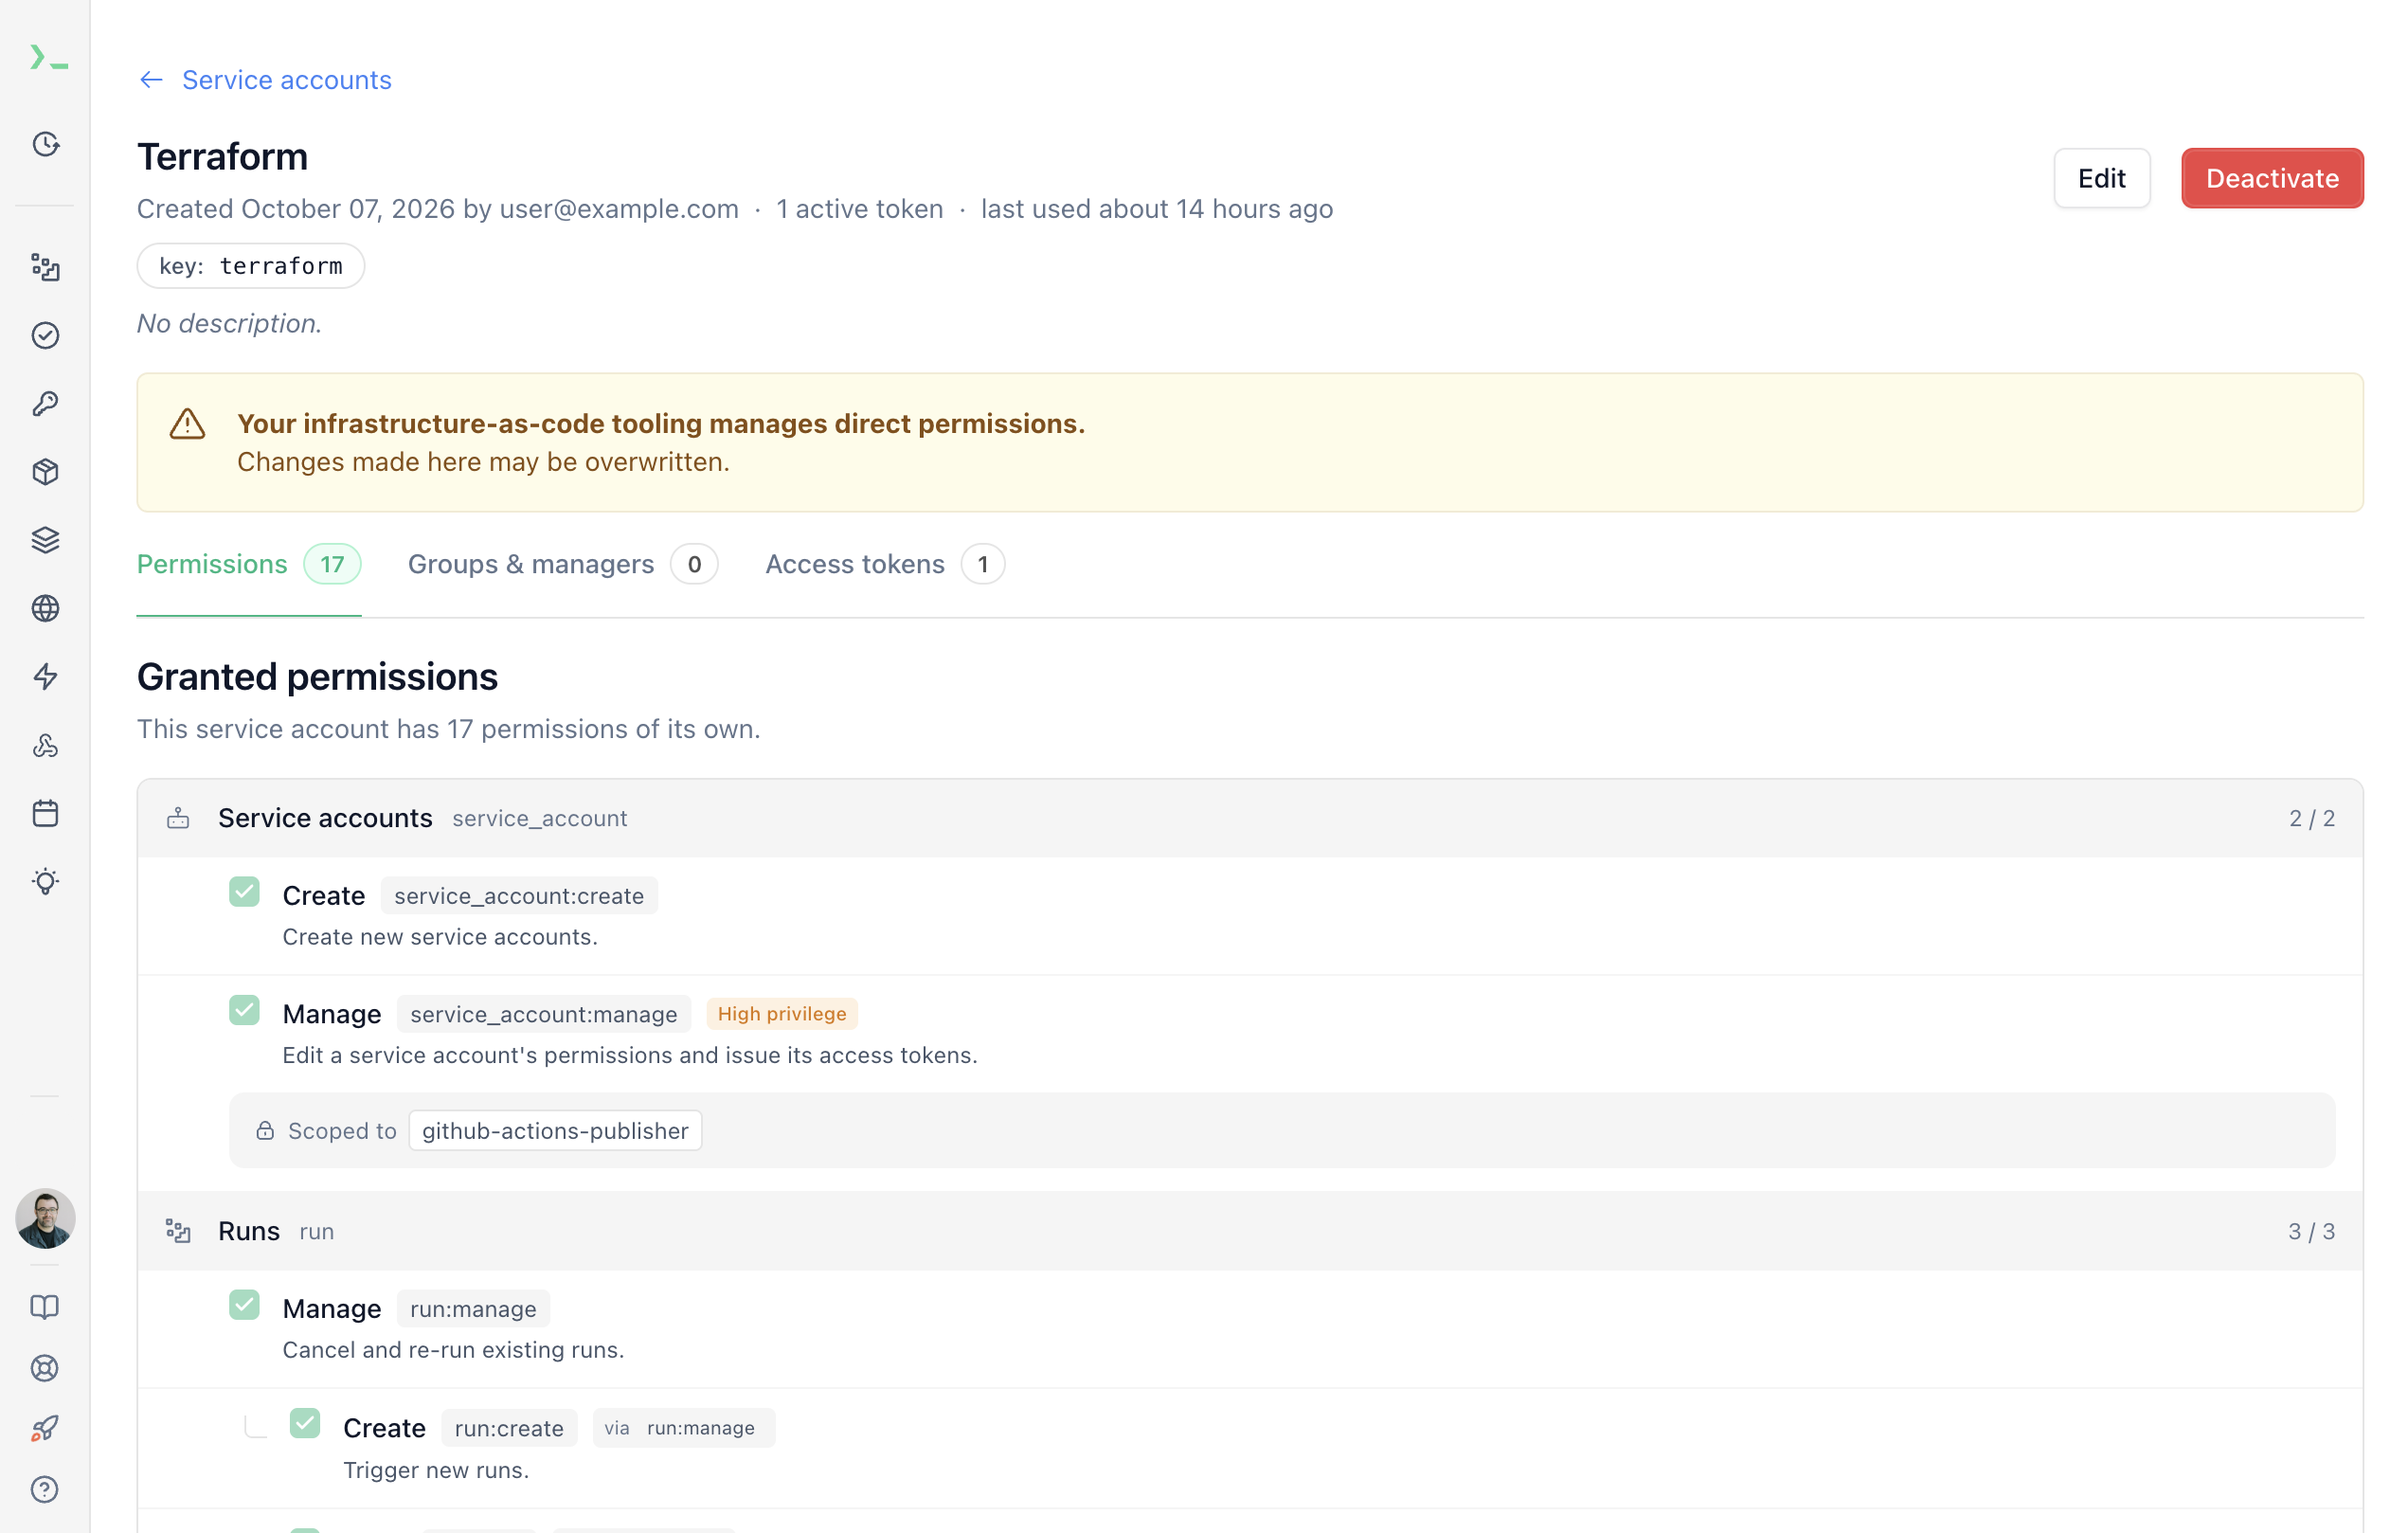Open the lightning bolt icon in sidebar
The width and height of the screenshot is (2408, 1533).
point(45,676)
